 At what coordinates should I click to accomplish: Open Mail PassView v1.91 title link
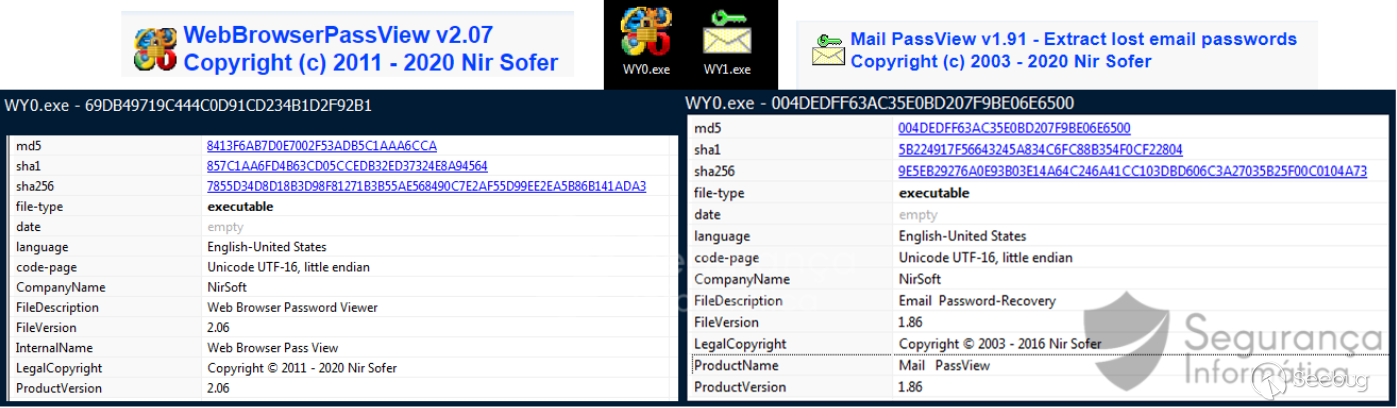click(1074, 39)
